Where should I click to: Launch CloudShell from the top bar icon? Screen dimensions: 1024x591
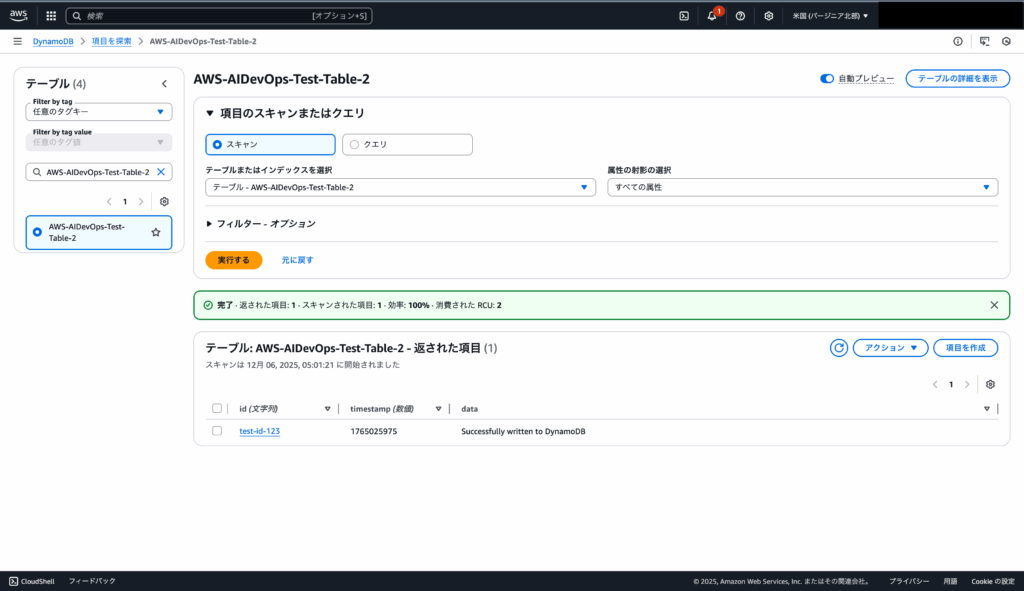[684, 16]
